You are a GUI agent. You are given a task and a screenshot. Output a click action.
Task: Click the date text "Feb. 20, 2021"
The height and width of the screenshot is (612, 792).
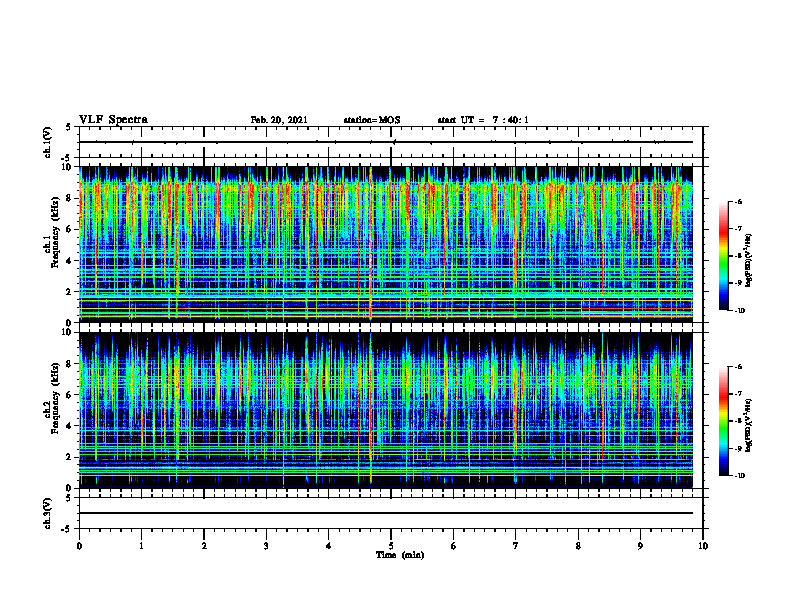pos(279,120)
